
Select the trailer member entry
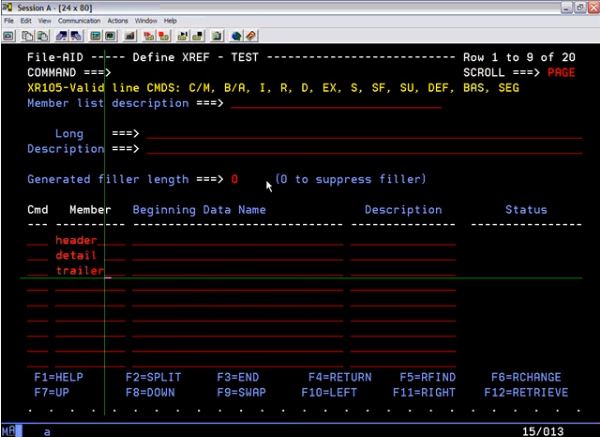click(x=80, y=271)
